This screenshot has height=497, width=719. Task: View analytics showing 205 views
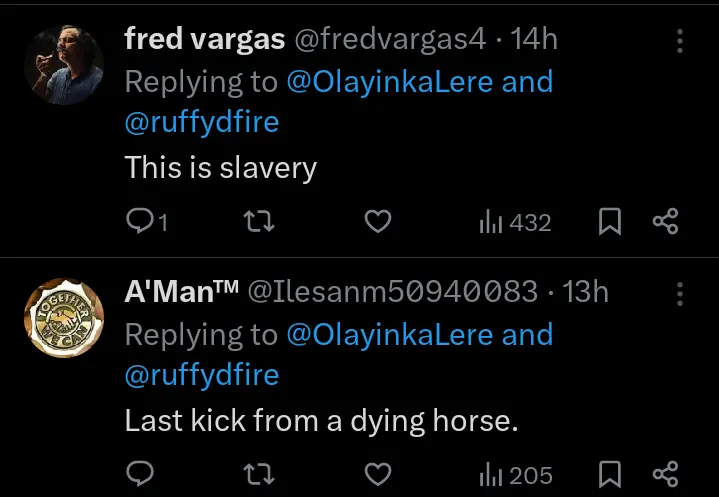516,473
